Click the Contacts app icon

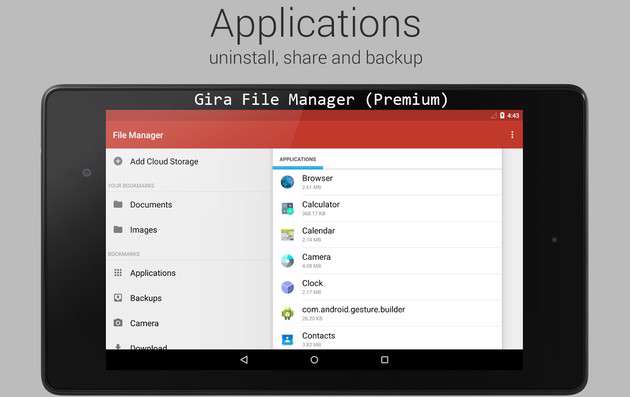click(x=287, y=340)
